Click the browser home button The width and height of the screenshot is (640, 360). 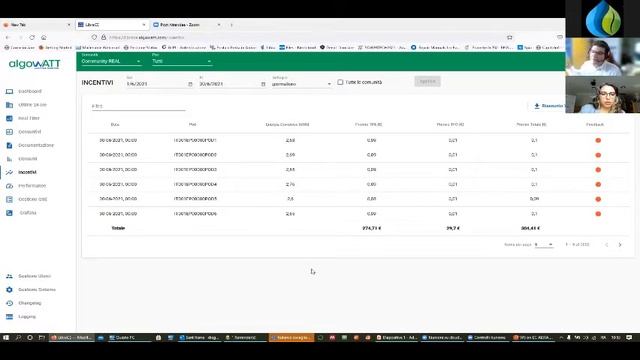44,38
